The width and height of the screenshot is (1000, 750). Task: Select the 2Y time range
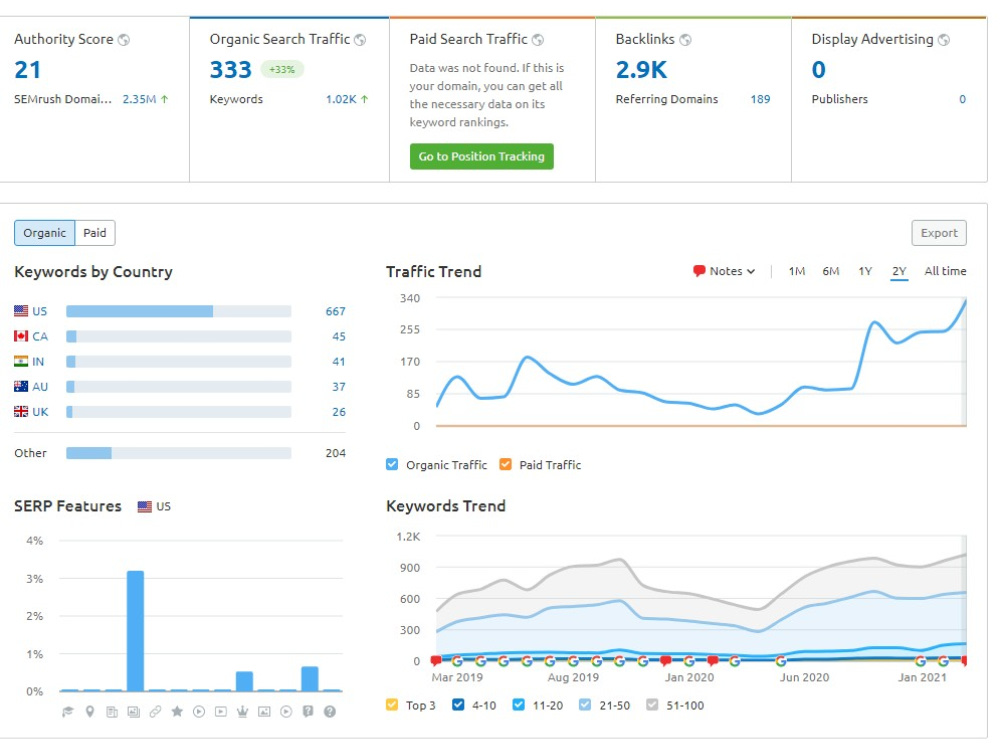(899, 271)
